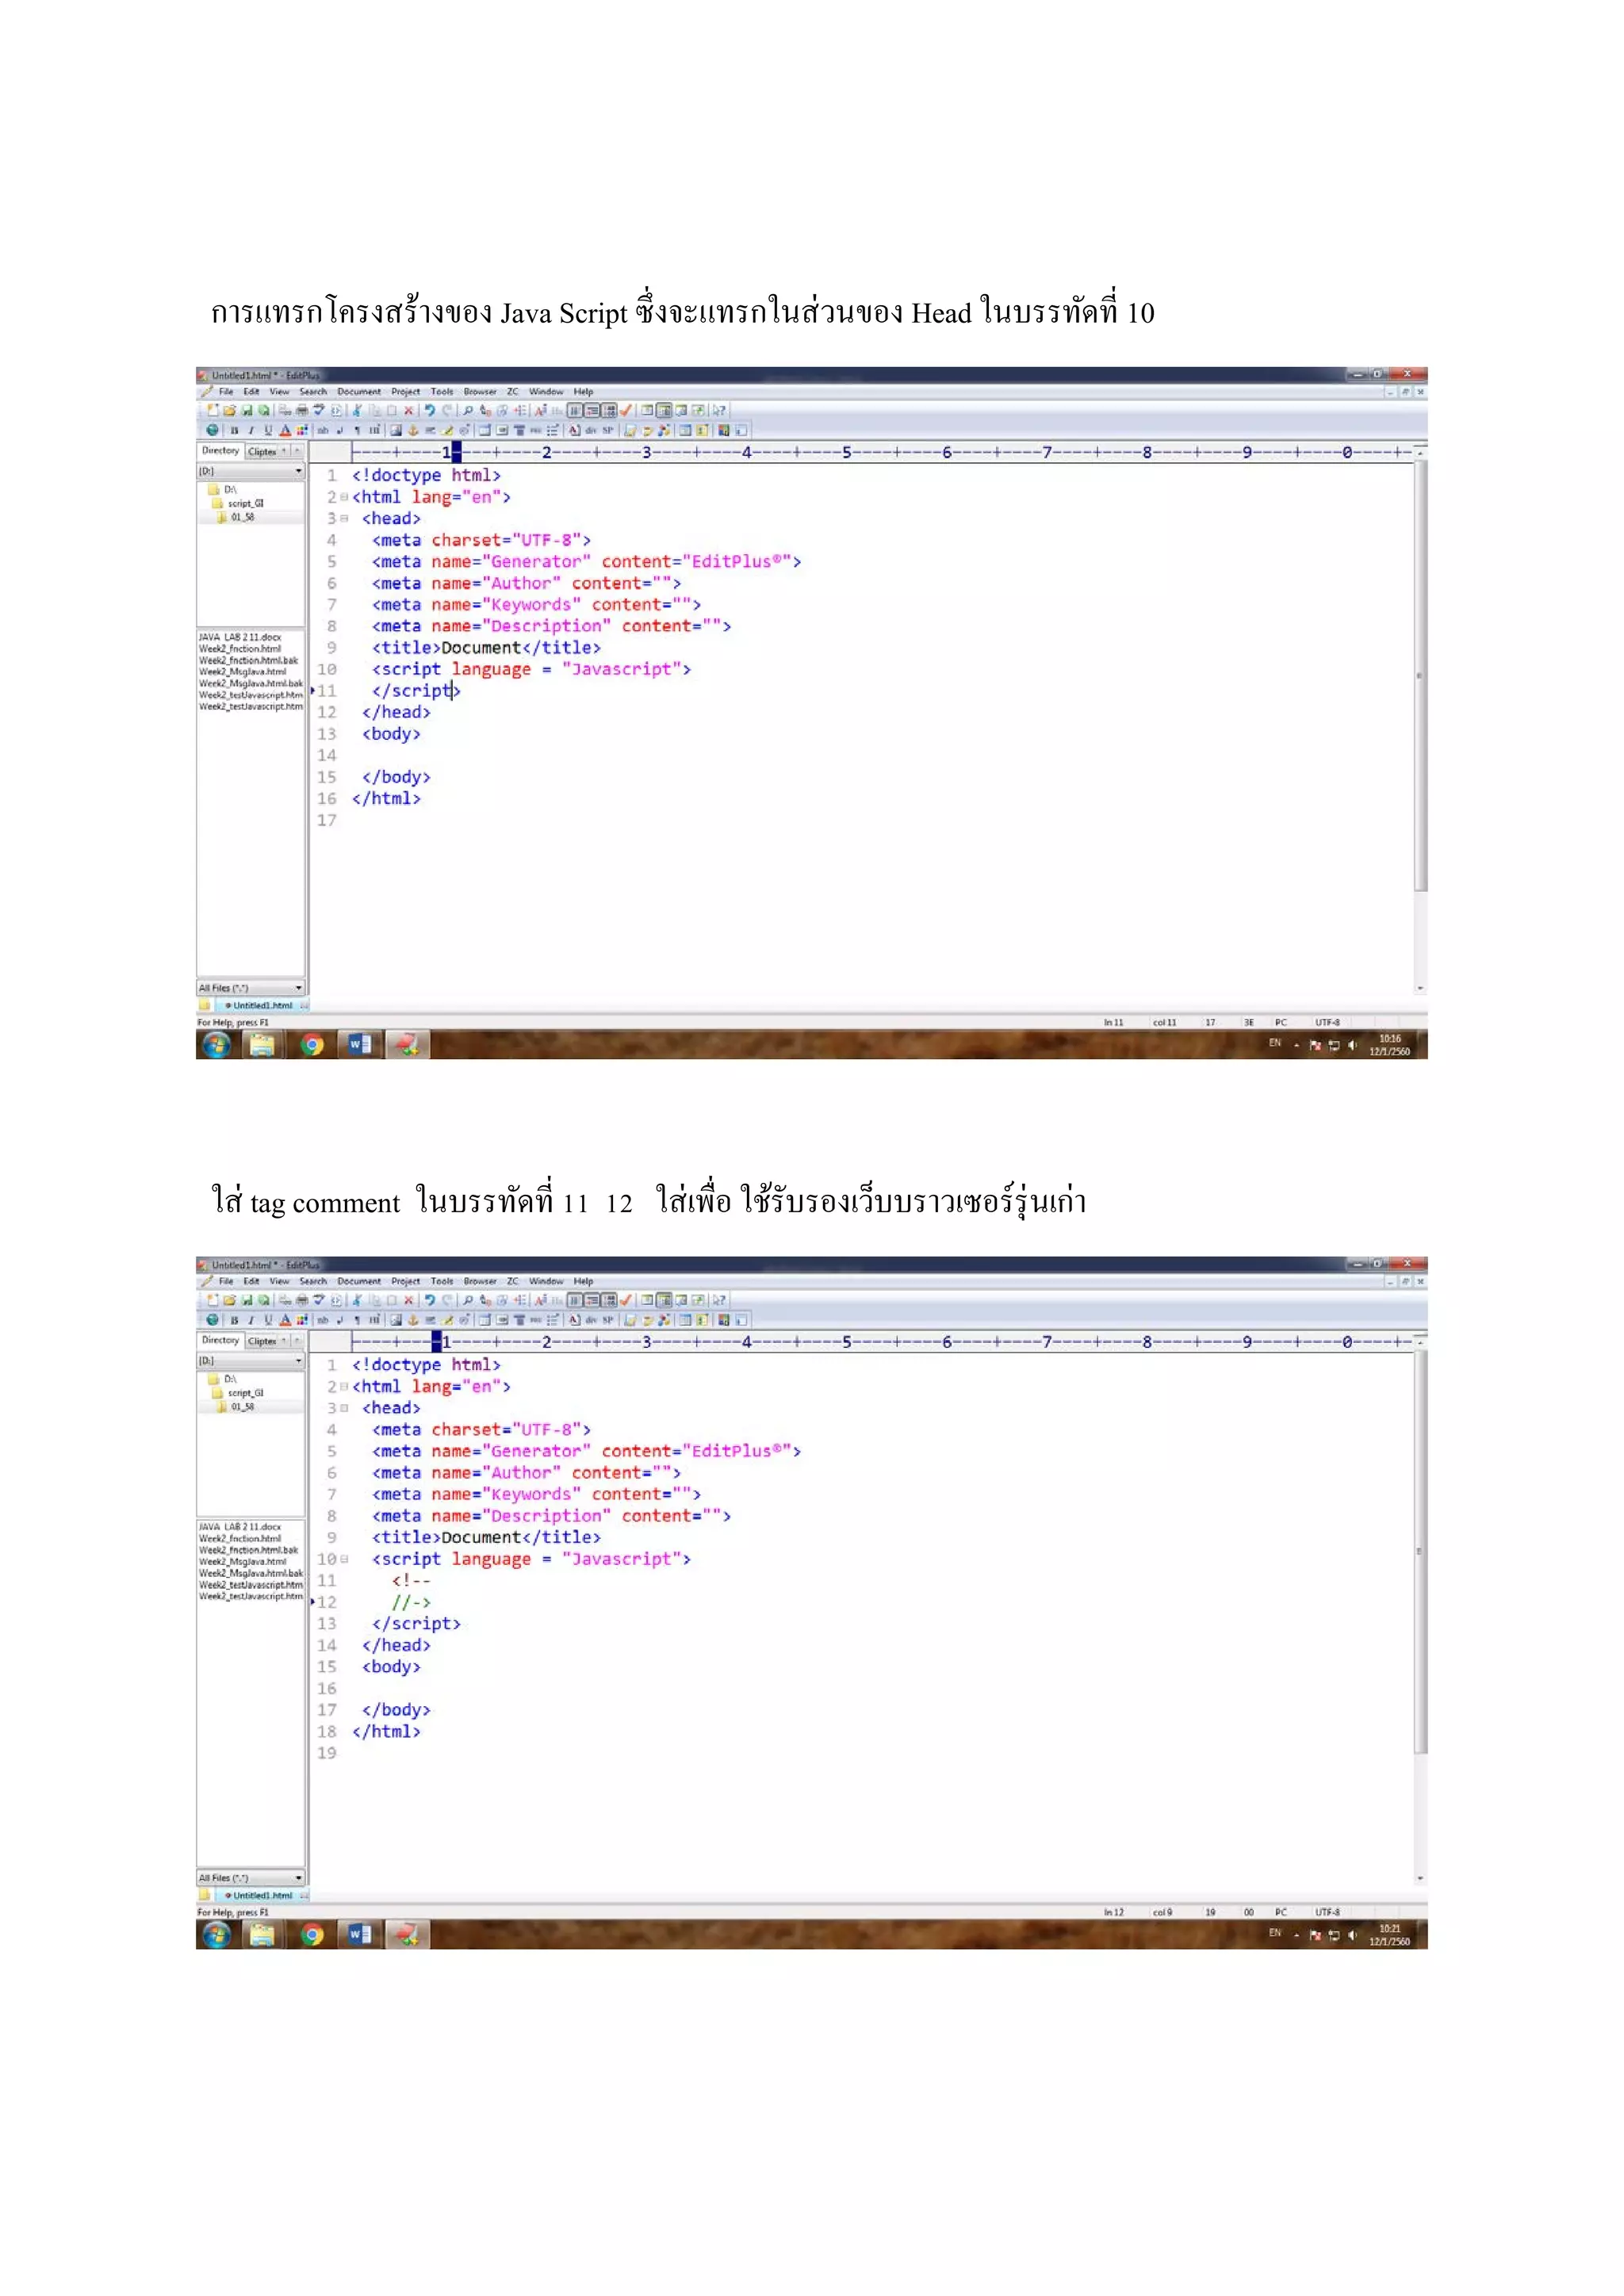
Task: Click Insert Image icon in first EditPlus screenshot
Action: 396,430
